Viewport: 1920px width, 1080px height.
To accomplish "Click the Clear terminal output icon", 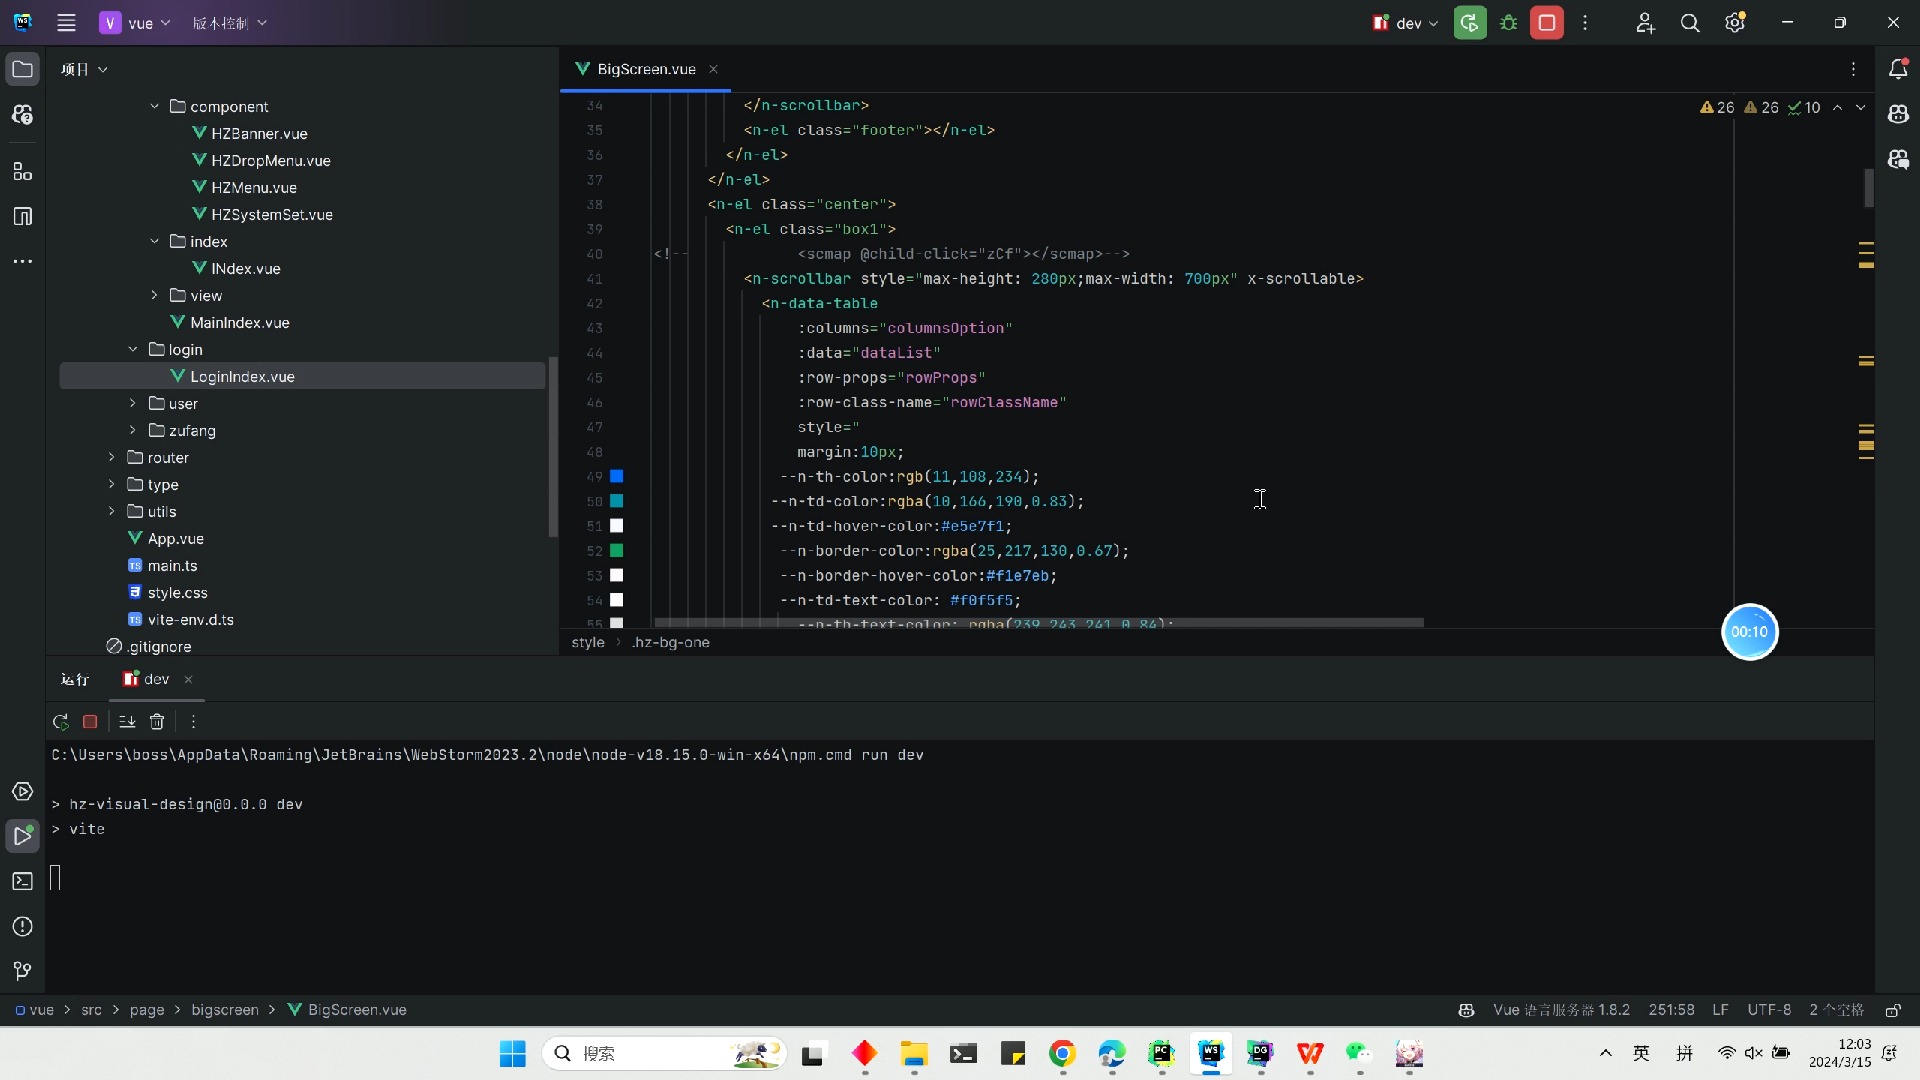I will point(157,721).
